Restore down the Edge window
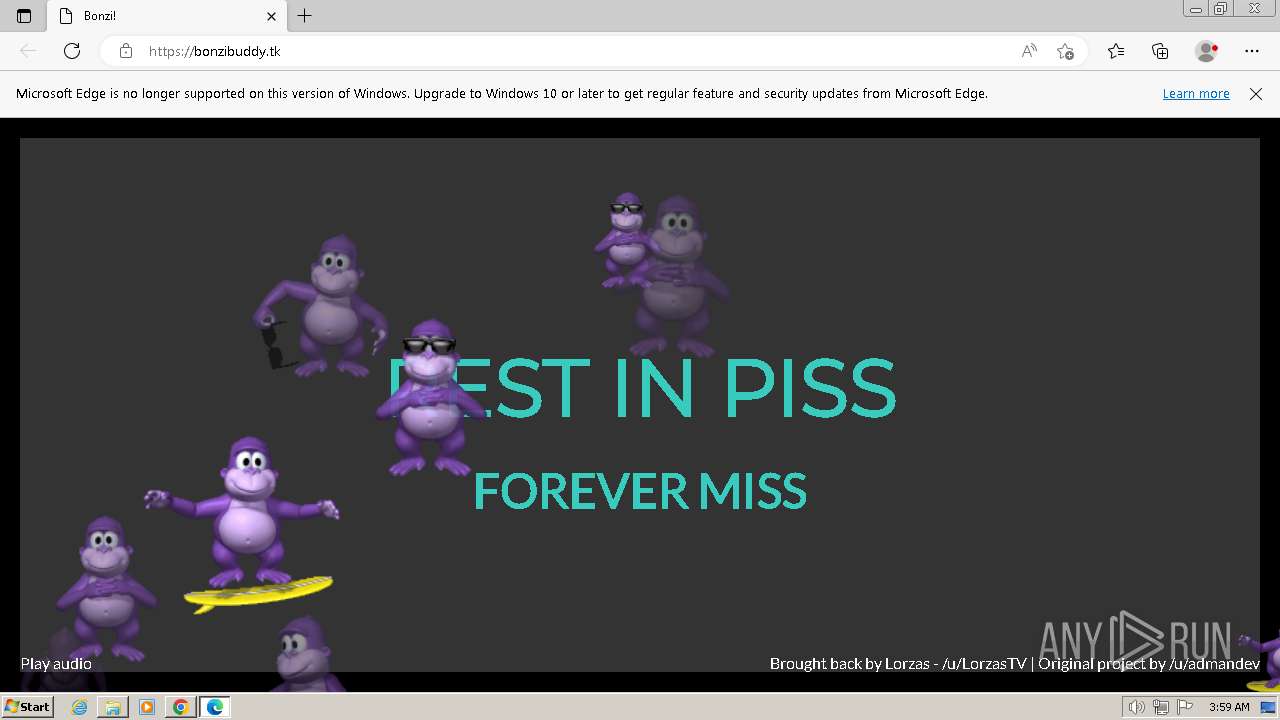 click(1221, 9)
